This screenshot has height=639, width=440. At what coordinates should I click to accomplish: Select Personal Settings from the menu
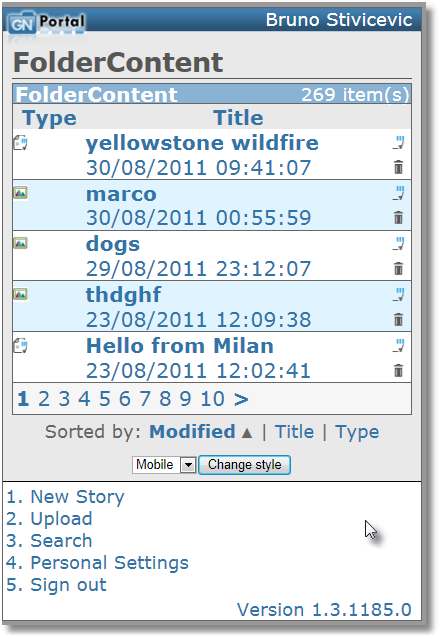(x=97, y=563)
